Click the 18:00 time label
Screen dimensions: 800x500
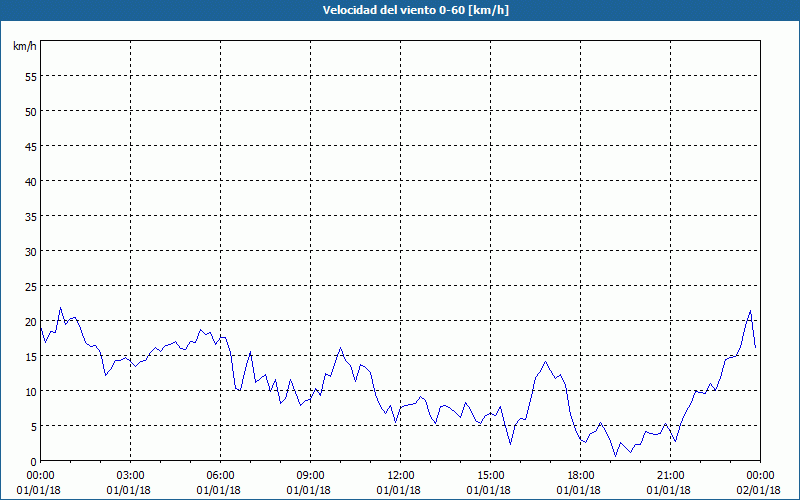point(580,476)
